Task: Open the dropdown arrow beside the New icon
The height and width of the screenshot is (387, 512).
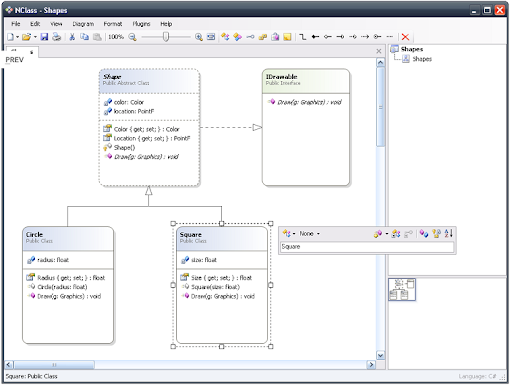Action: 17,37
